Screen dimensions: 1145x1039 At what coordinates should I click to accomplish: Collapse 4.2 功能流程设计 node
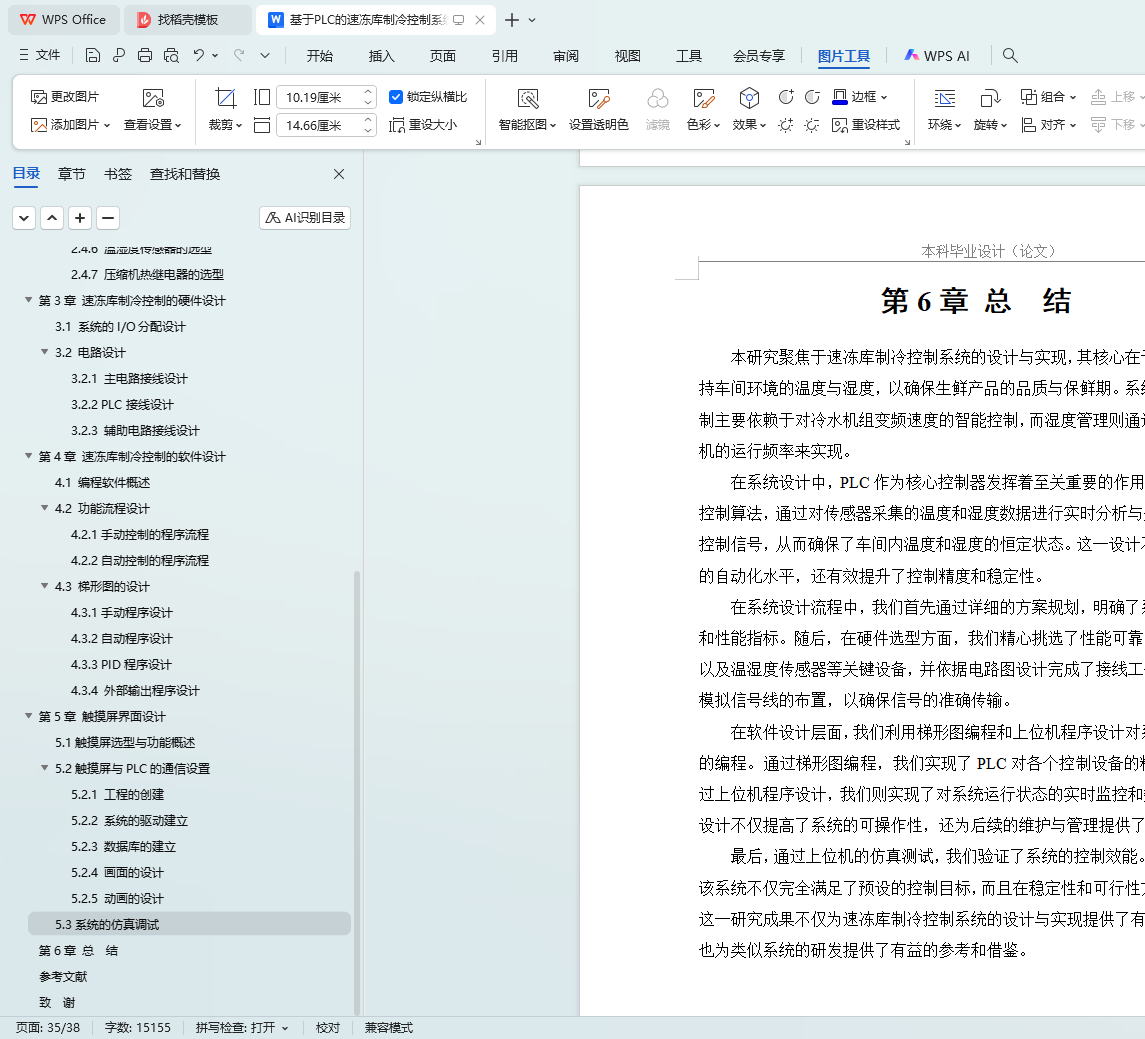coord(45,508)
